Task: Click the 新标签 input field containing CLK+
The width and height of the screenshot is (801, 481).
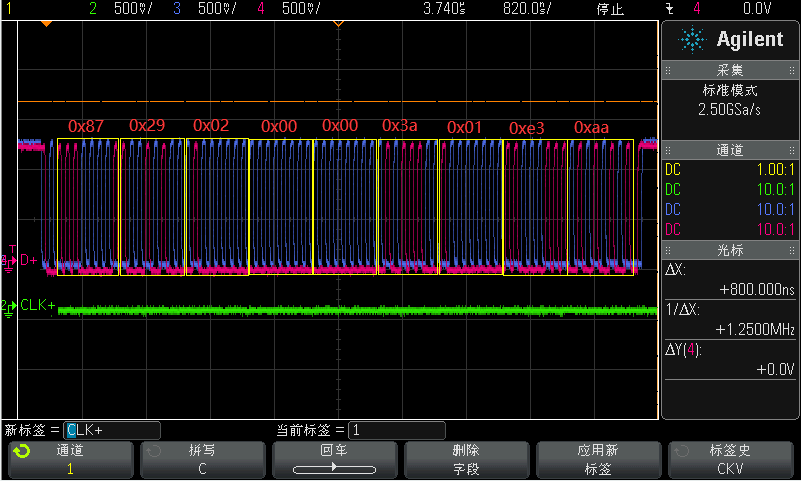Action: (111, 430)
